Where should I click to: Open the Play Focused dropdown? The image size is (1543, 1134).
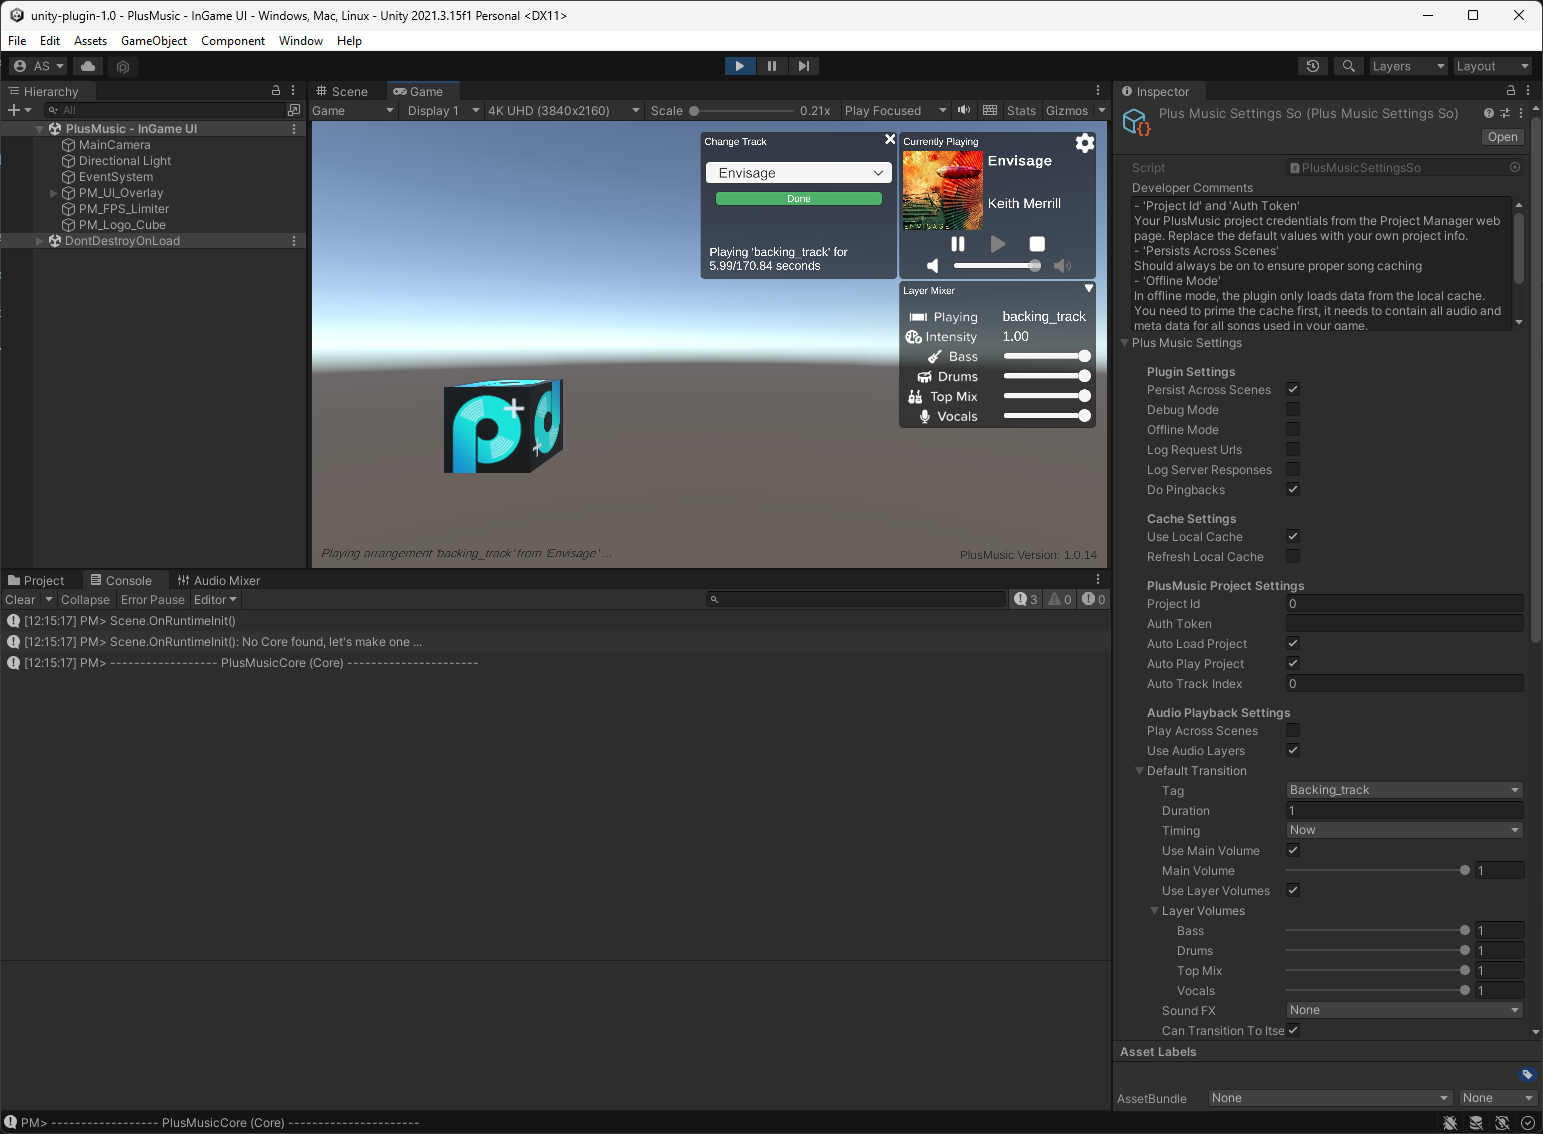tap(895, 110)
